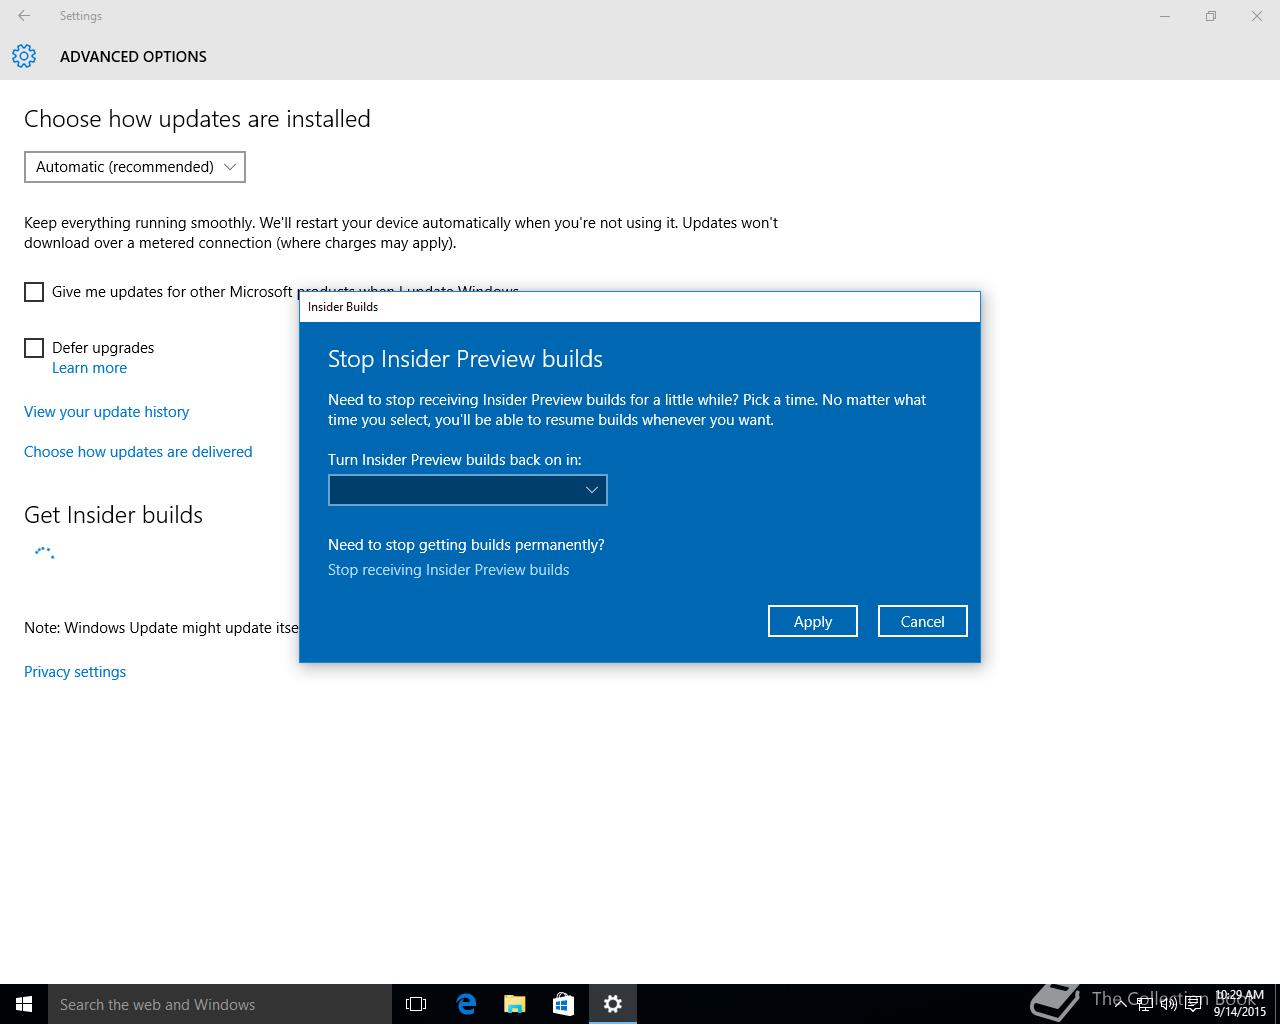Select the Settings app taskbar icon
The height and width of the screenshot is (1024, 1280).
pos(613,1004)
